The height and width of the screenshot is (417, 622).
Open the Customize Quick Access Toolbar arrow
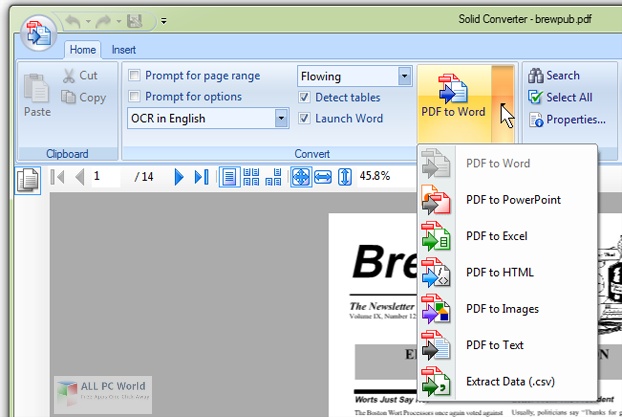tap(164, 21)
